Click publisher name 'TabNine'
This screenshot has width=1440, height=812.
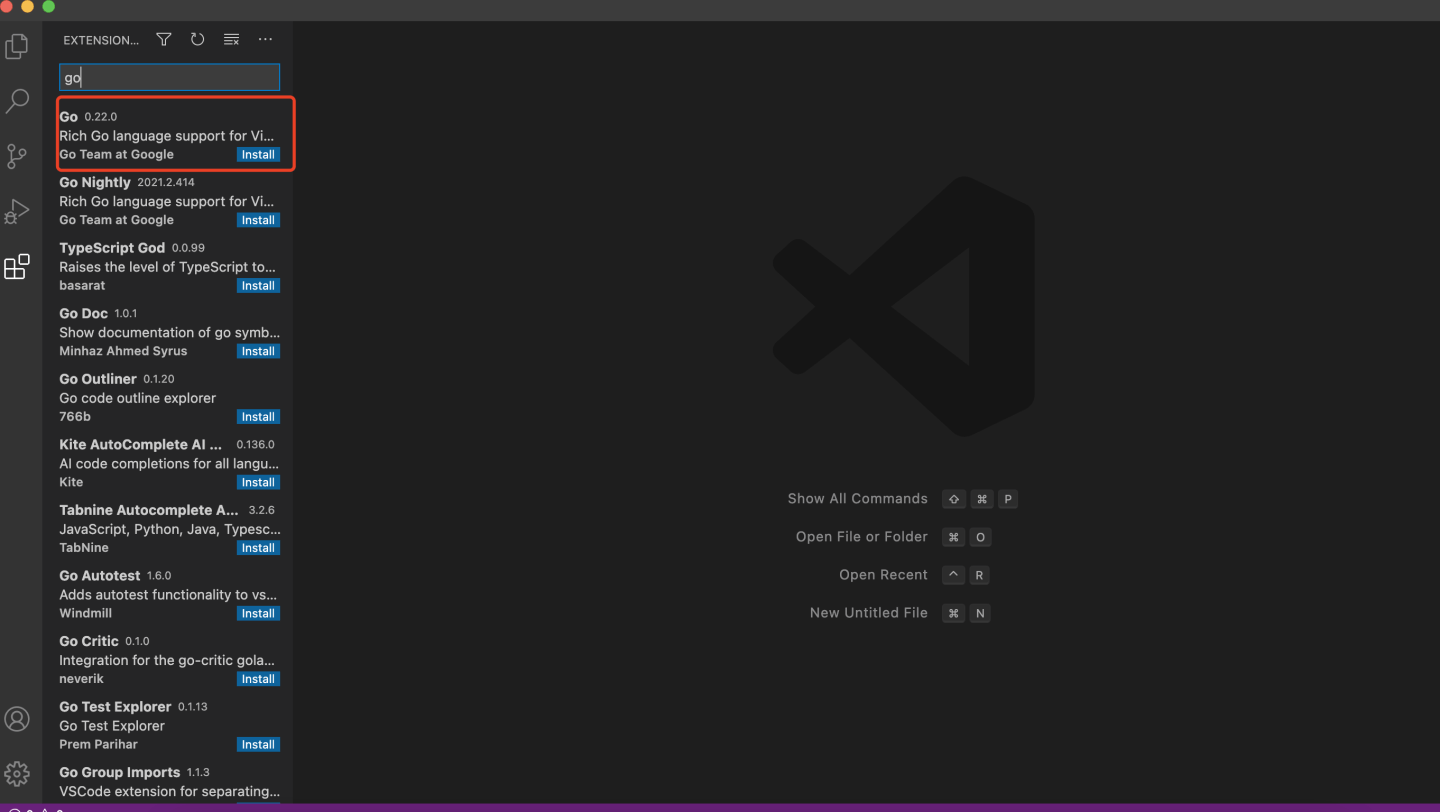(84, 548)
